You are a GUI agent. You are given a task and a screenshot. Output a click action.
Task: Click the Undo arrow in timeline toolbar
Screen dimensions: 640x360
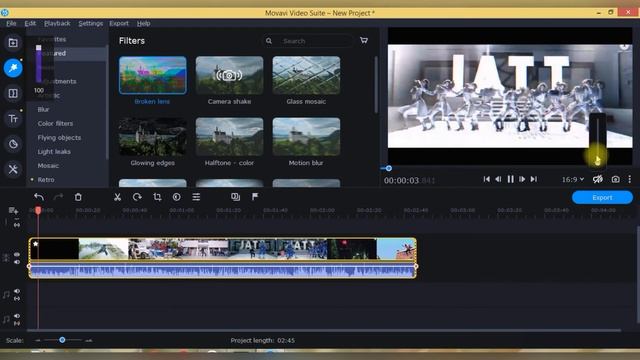pos(39,197)
